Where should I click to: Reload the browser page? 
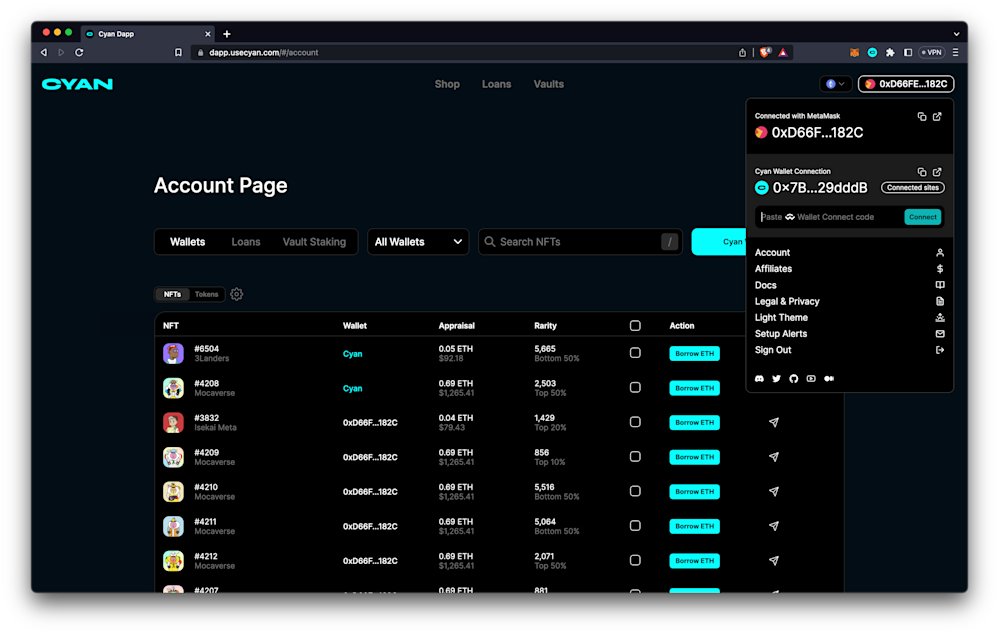point(79,52)
